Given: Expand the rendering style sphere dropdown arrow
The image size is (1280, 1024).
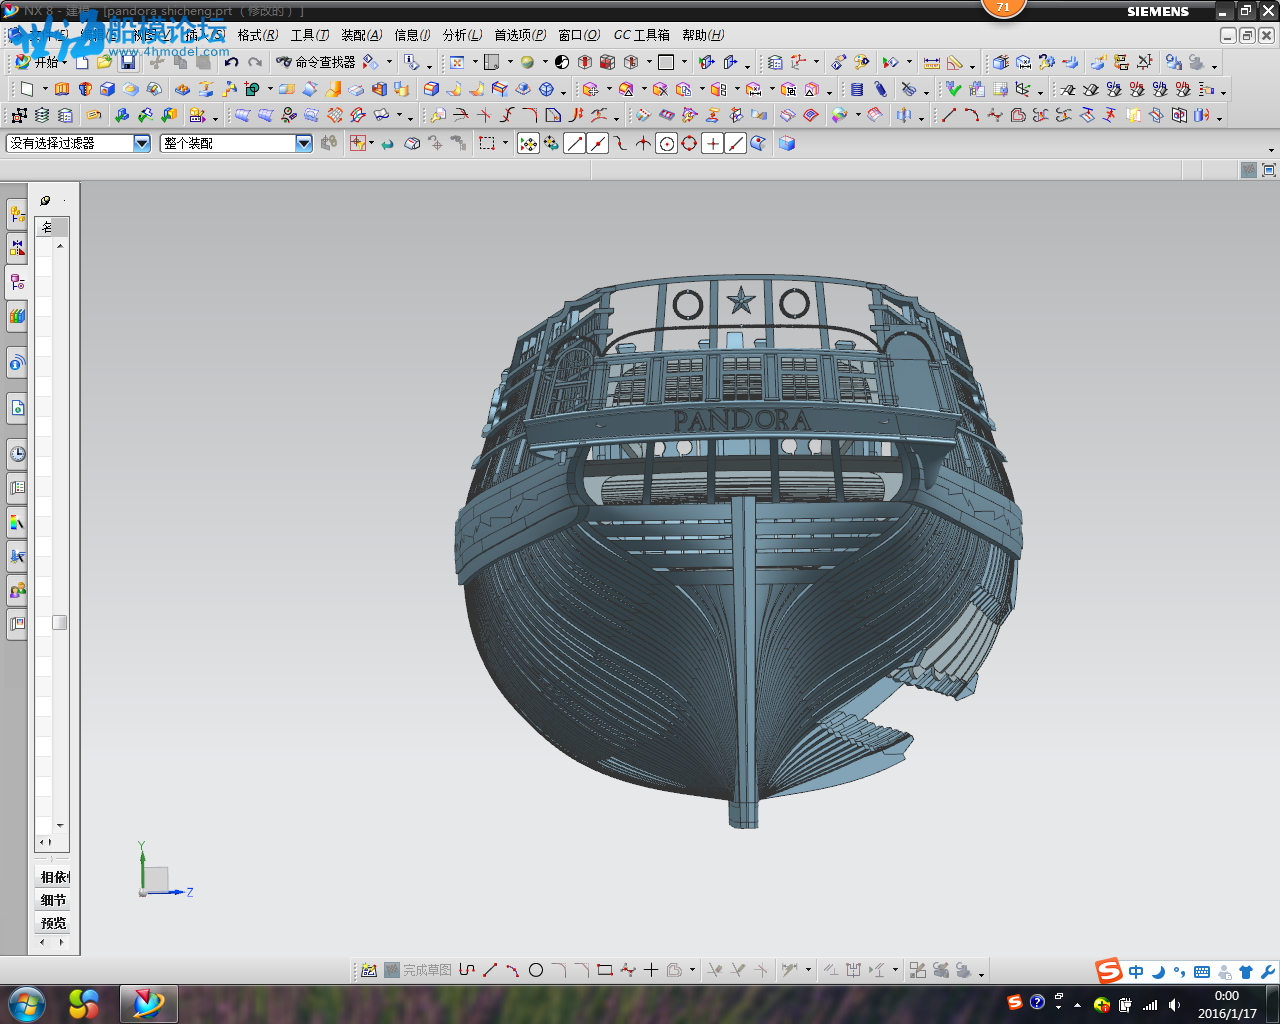Looking at the screenshot, I should [x=545, y=62].
